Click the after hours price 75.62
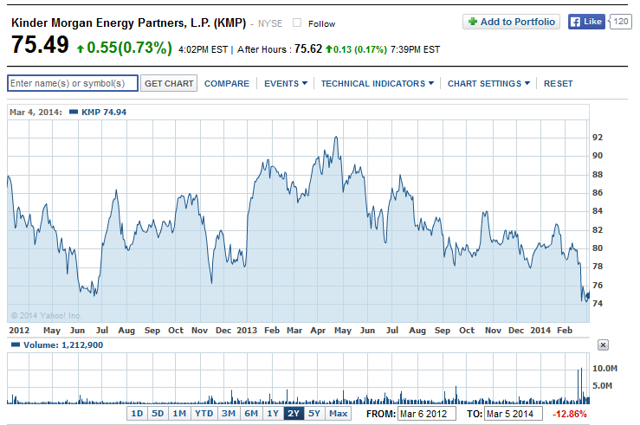Image resolution: width=640 pixels, height=425 pixels. tap(308, 49)
